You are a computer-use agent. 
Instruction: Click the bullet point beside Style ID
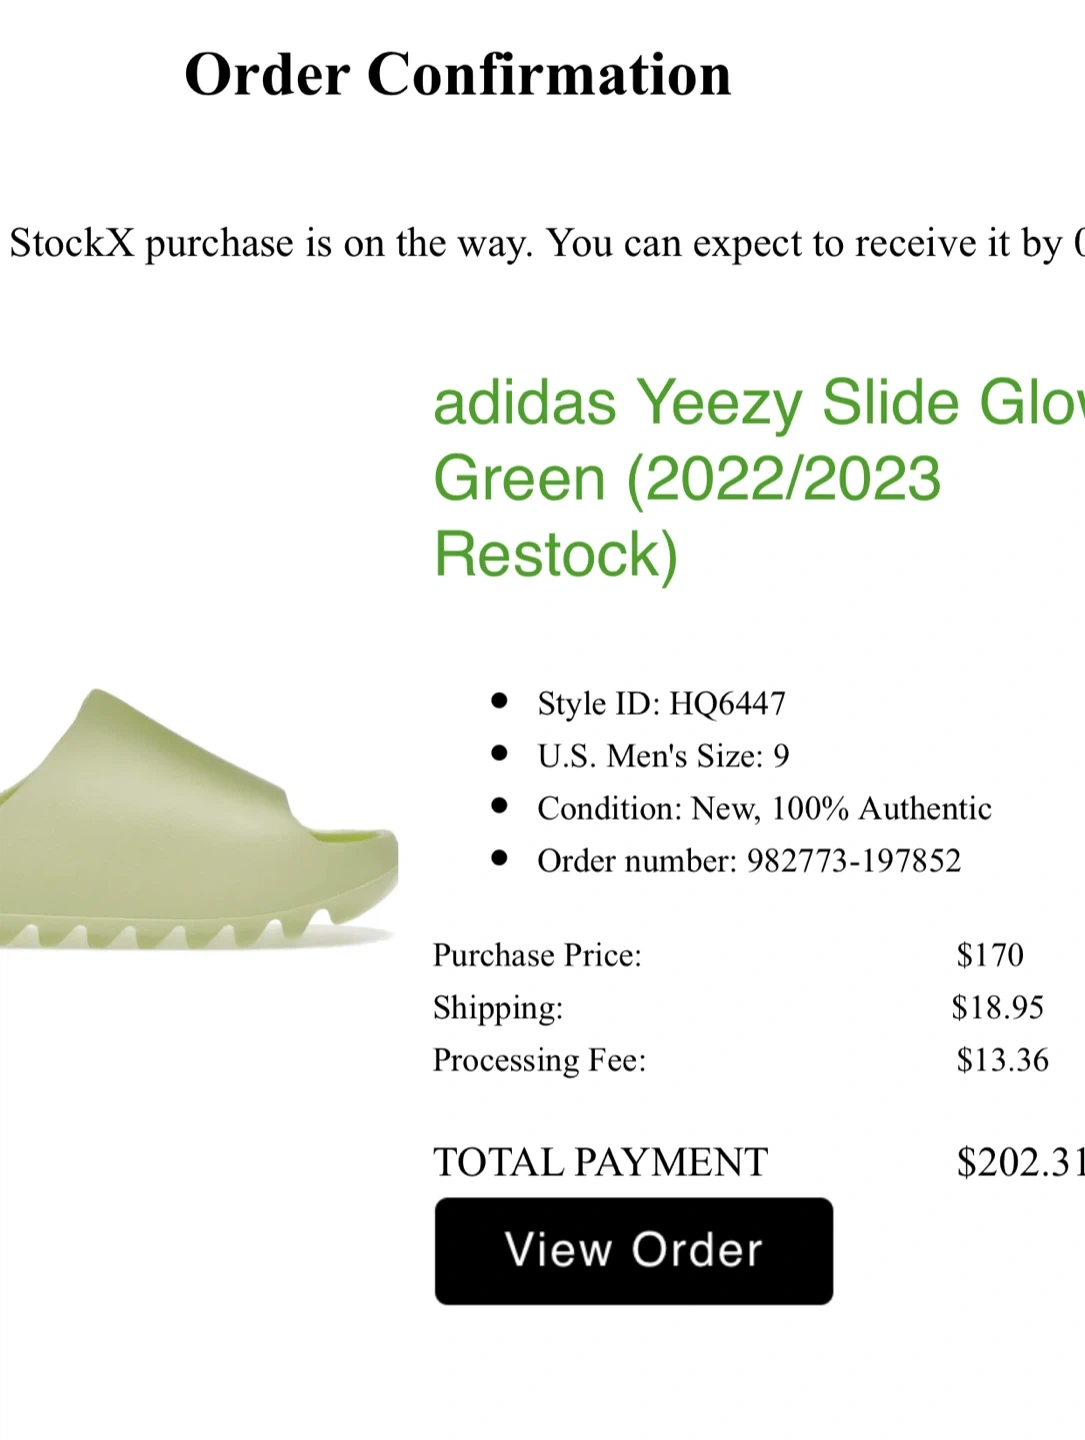(500, 701)
